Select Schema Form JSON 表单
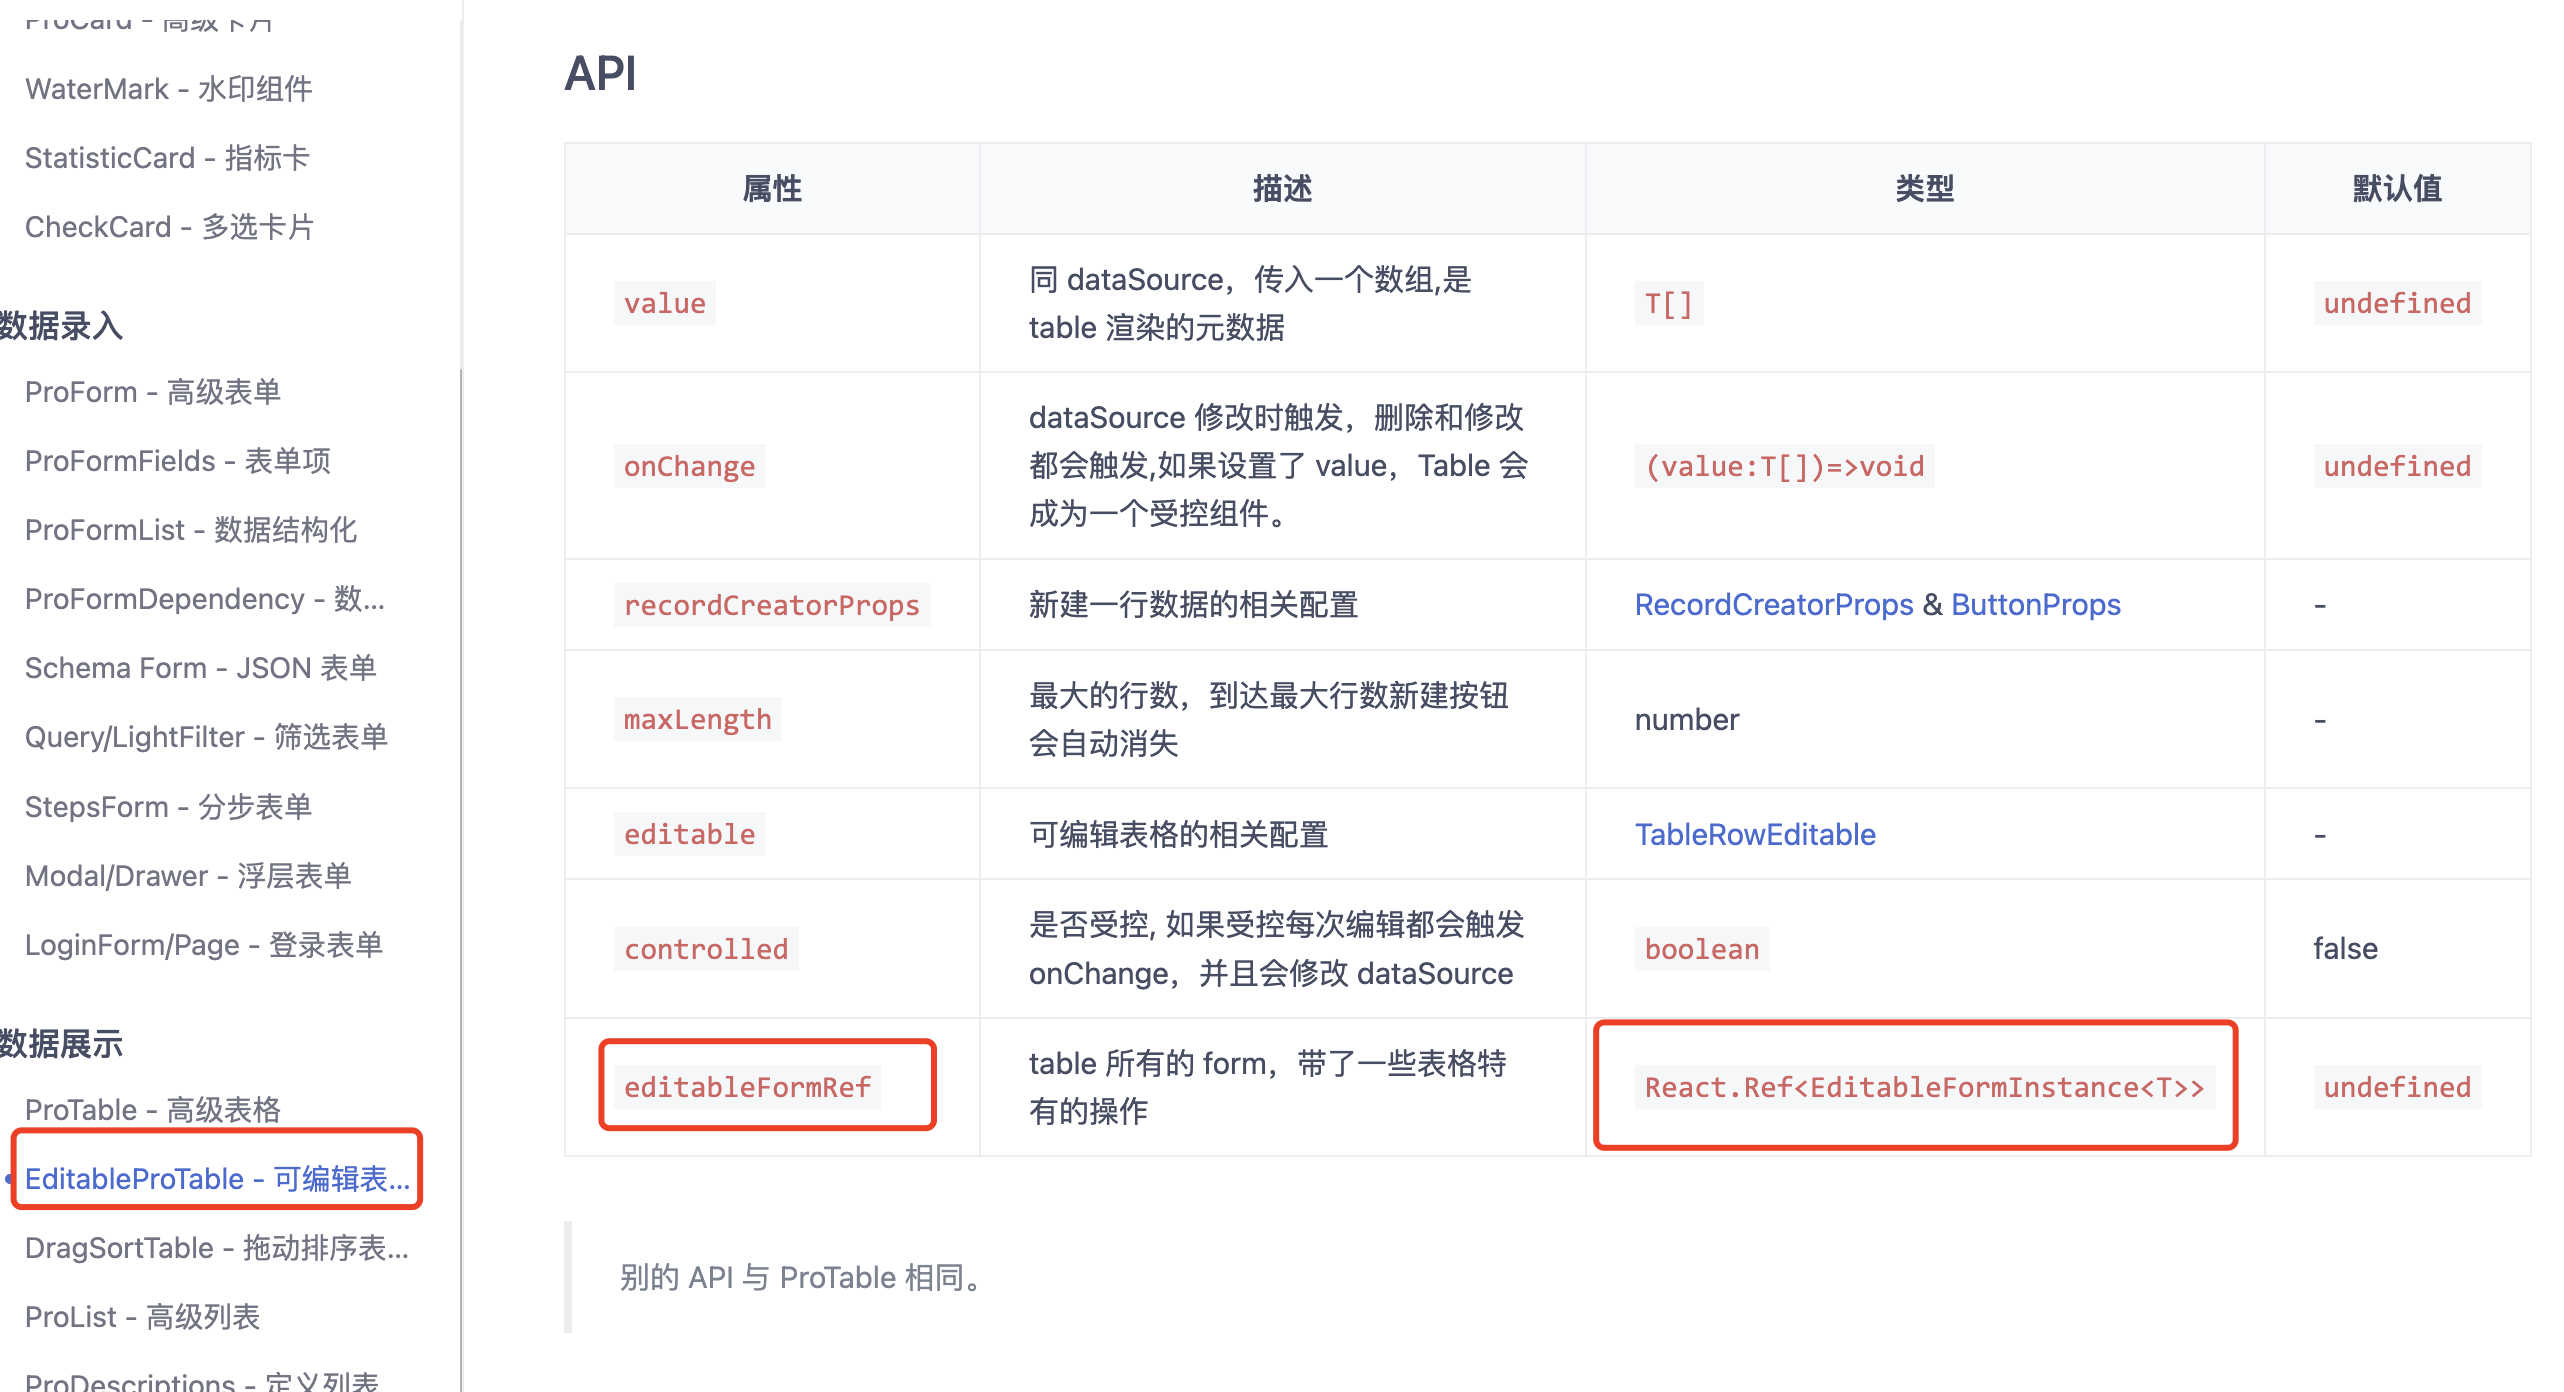 click(201, 667)
